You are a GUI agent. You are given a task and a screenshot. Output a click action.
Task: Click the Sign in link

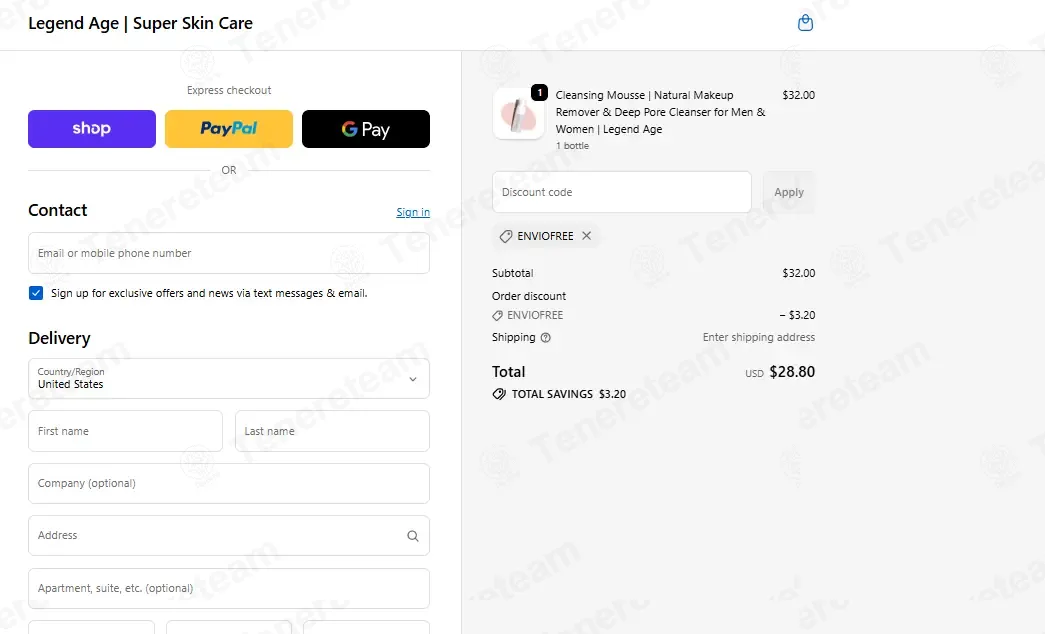(413, 212)
